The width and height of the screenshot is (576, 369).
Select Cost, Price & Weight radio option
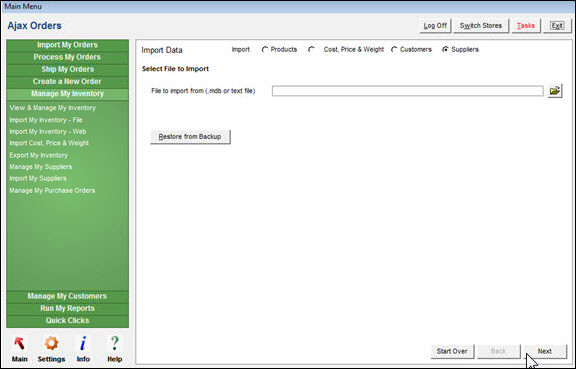click(312, 50)
